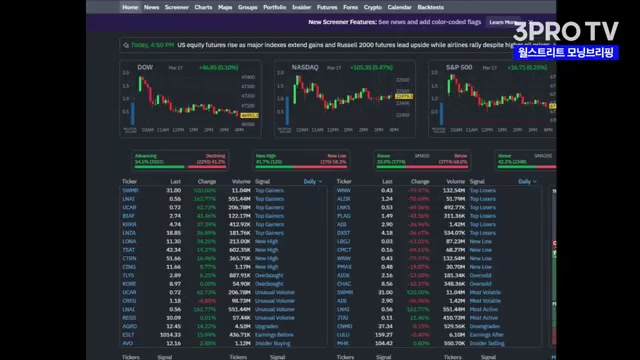Viewport: 640px width, 360px height.
Task: Click the Insider Buying signal link
Action: point(272,343)
